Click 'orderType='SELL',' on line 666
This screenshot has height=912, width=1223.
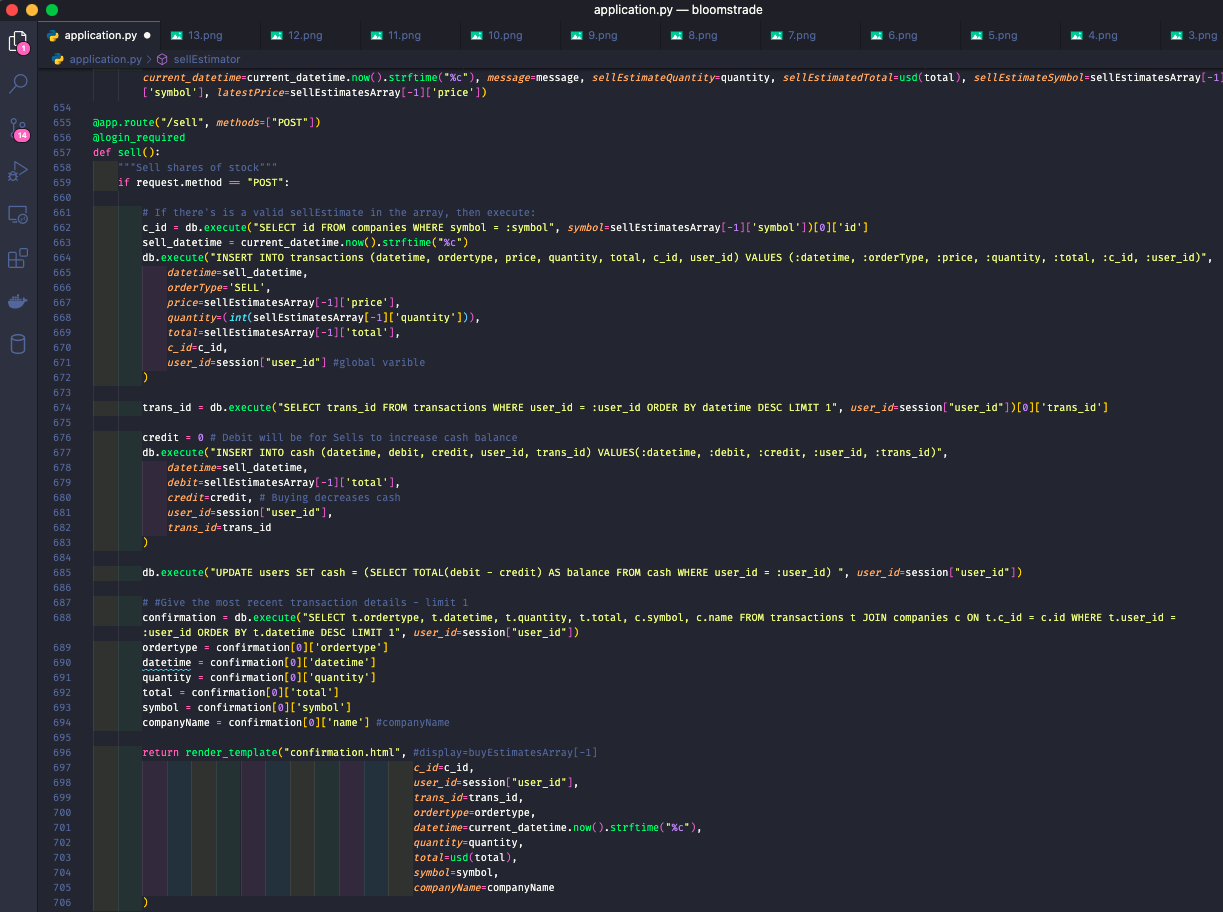(x=220, y=287)
